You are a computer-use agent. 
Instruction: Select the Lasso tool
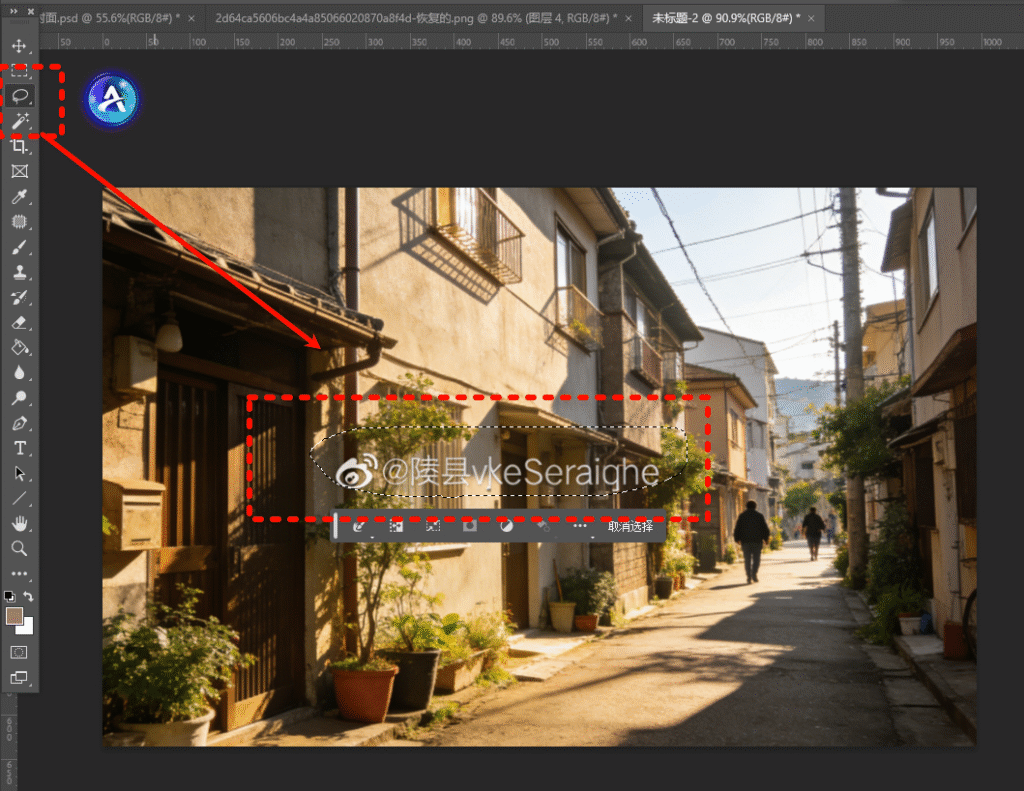19,96
